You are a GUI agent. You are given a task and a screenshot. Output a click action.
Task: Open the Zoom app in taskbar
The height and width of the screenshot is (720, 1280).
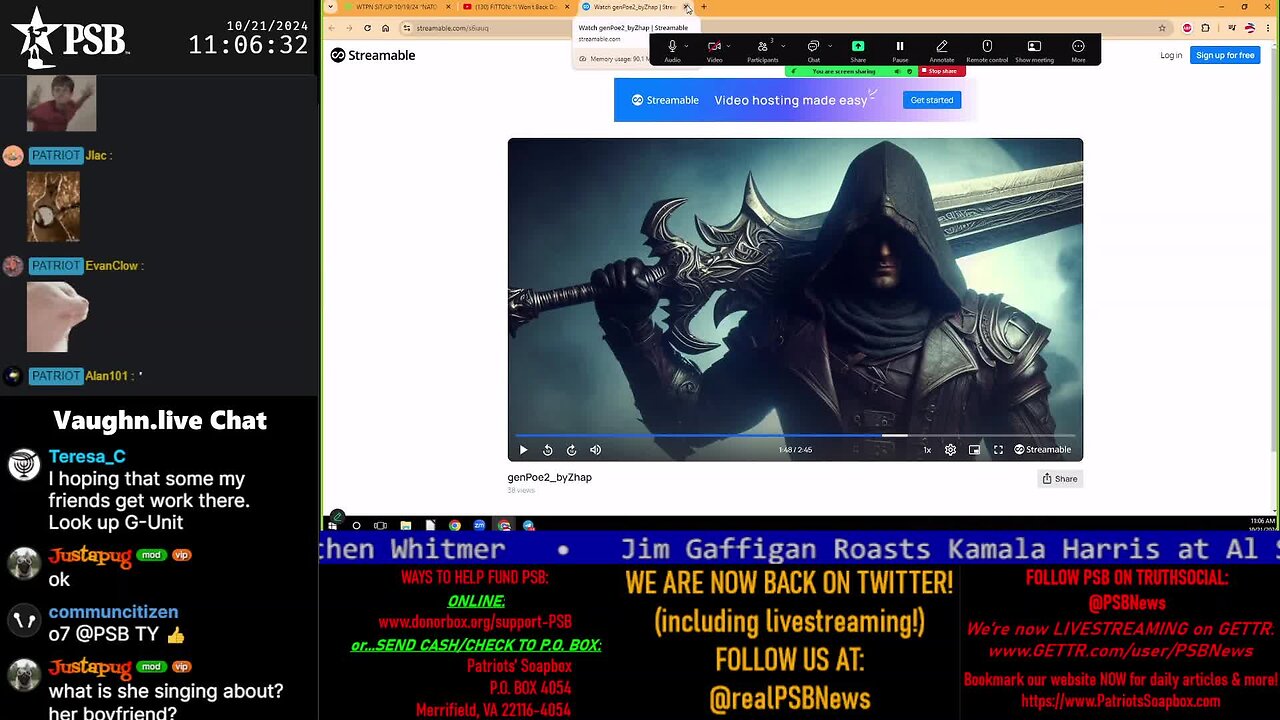tap(479, 525)
